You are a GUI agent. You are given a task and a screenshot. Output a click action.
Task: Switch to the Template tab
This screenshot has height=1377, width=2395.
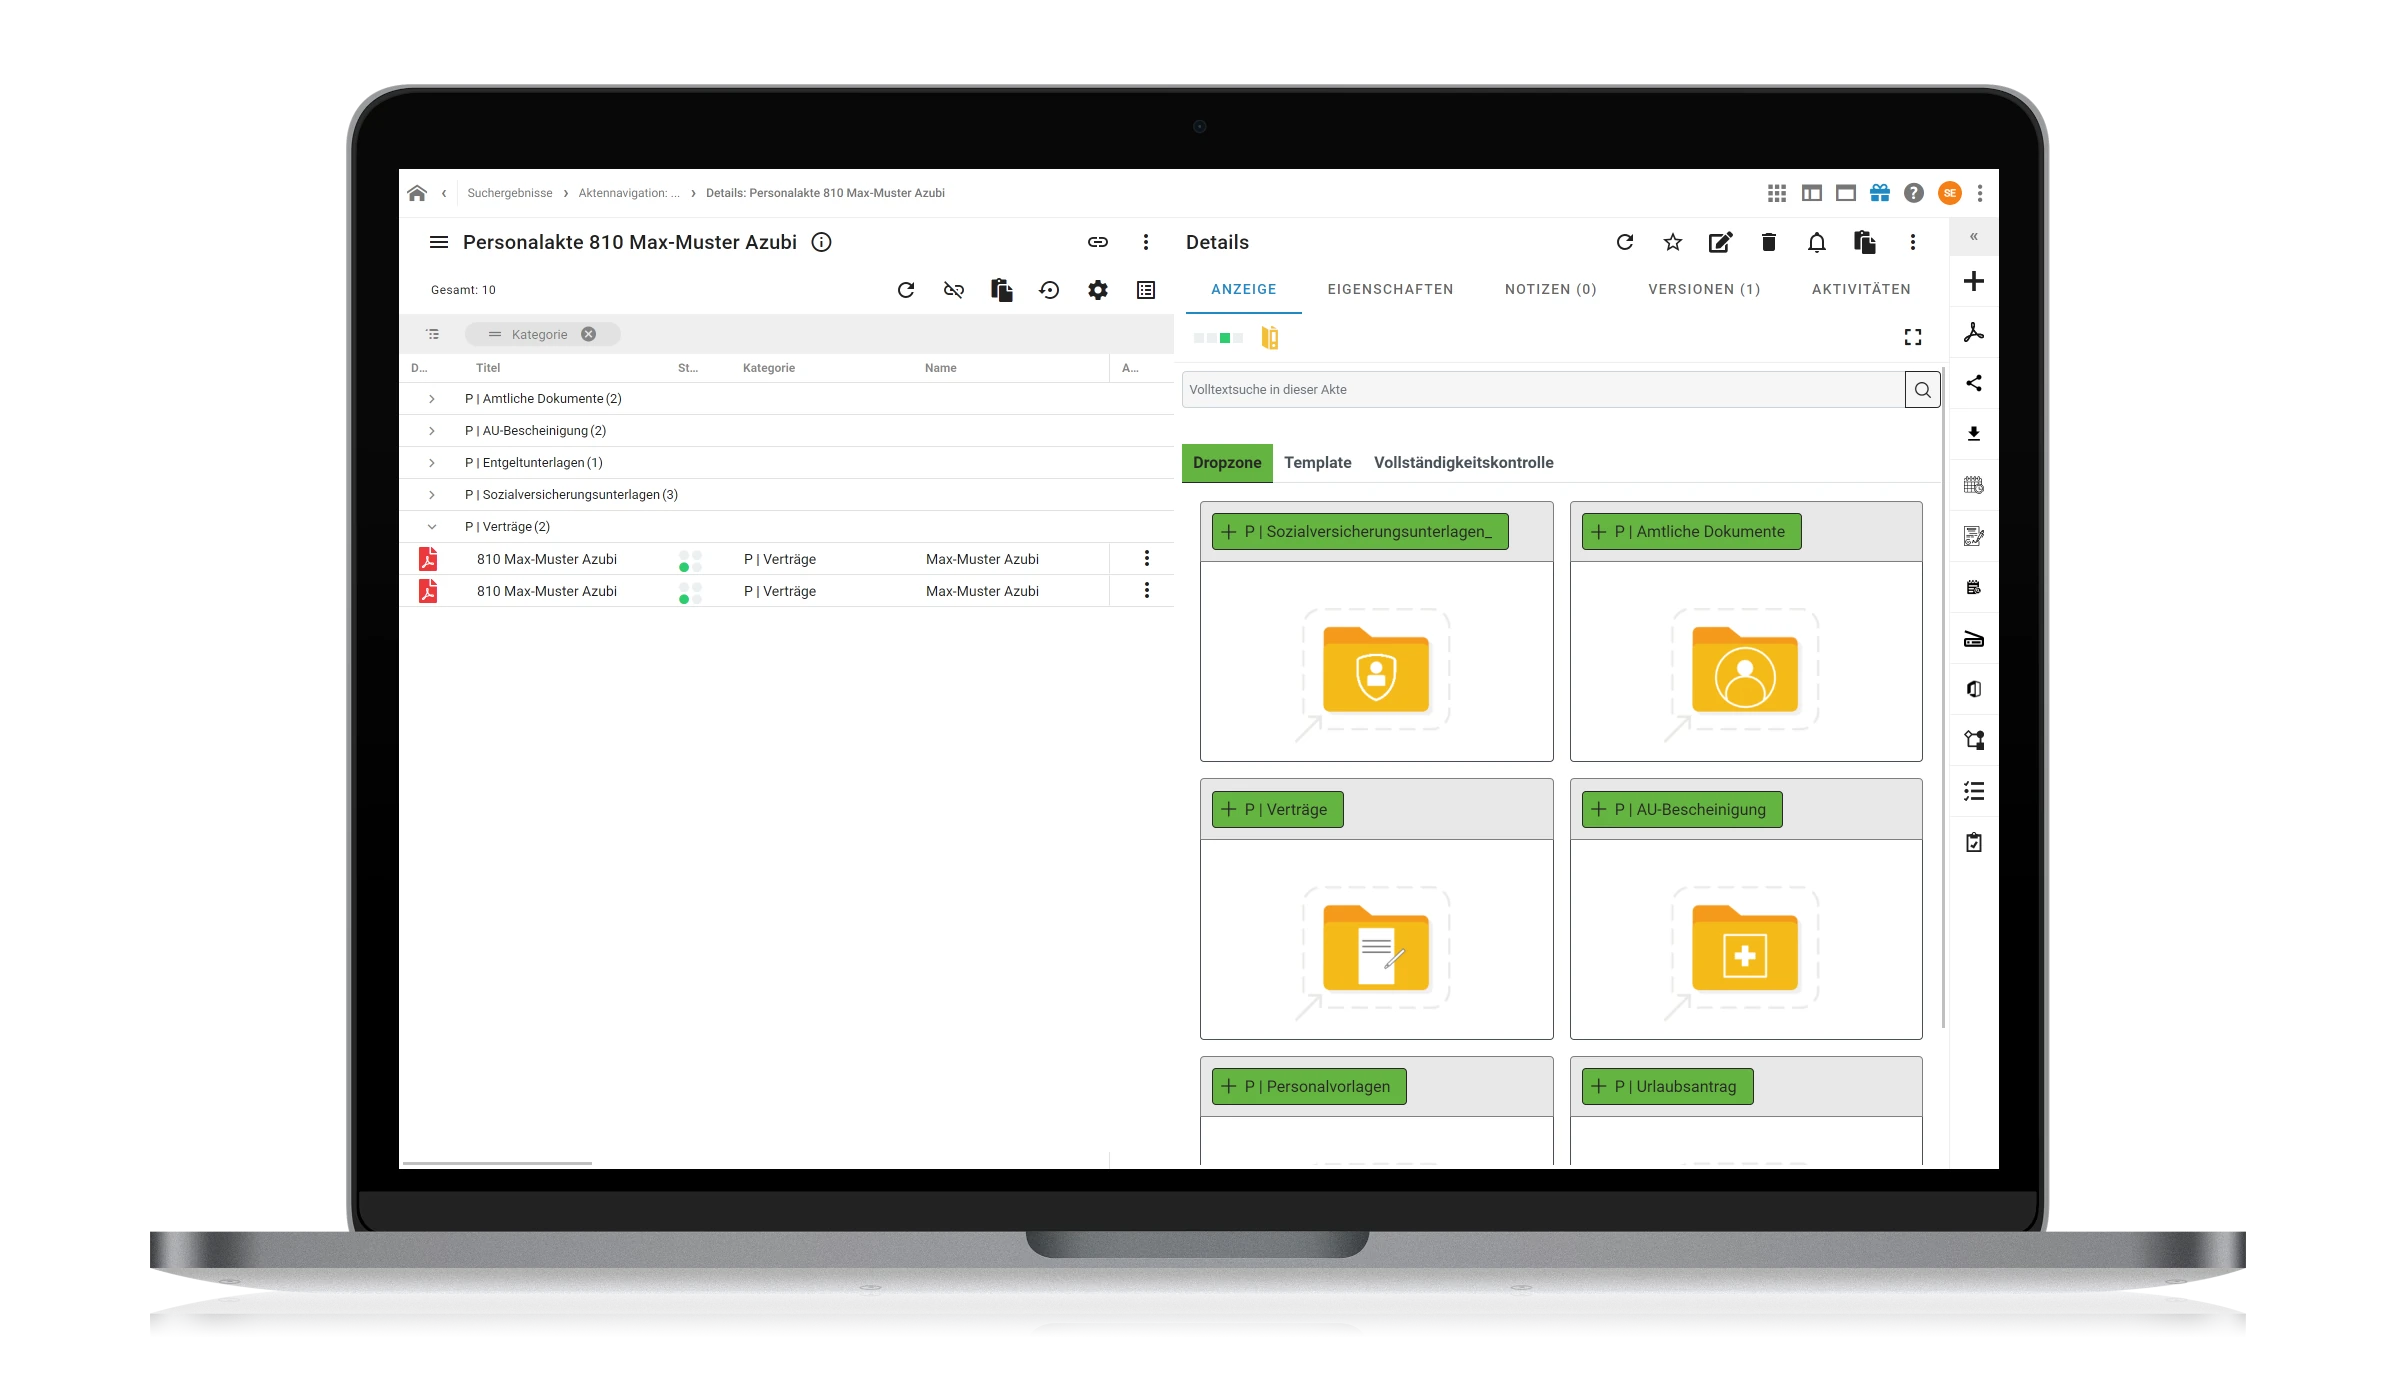point(1316,462)
